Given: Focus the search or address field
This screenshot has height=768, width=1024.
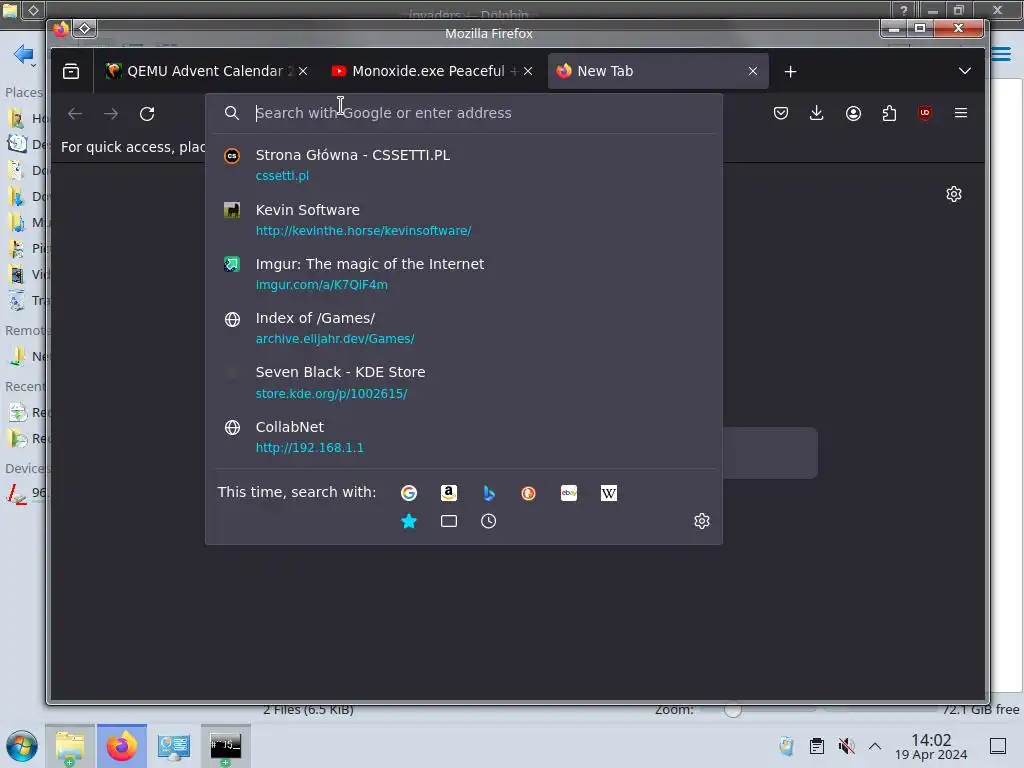Looking at the screenshot, I should [x=464, y=113].
